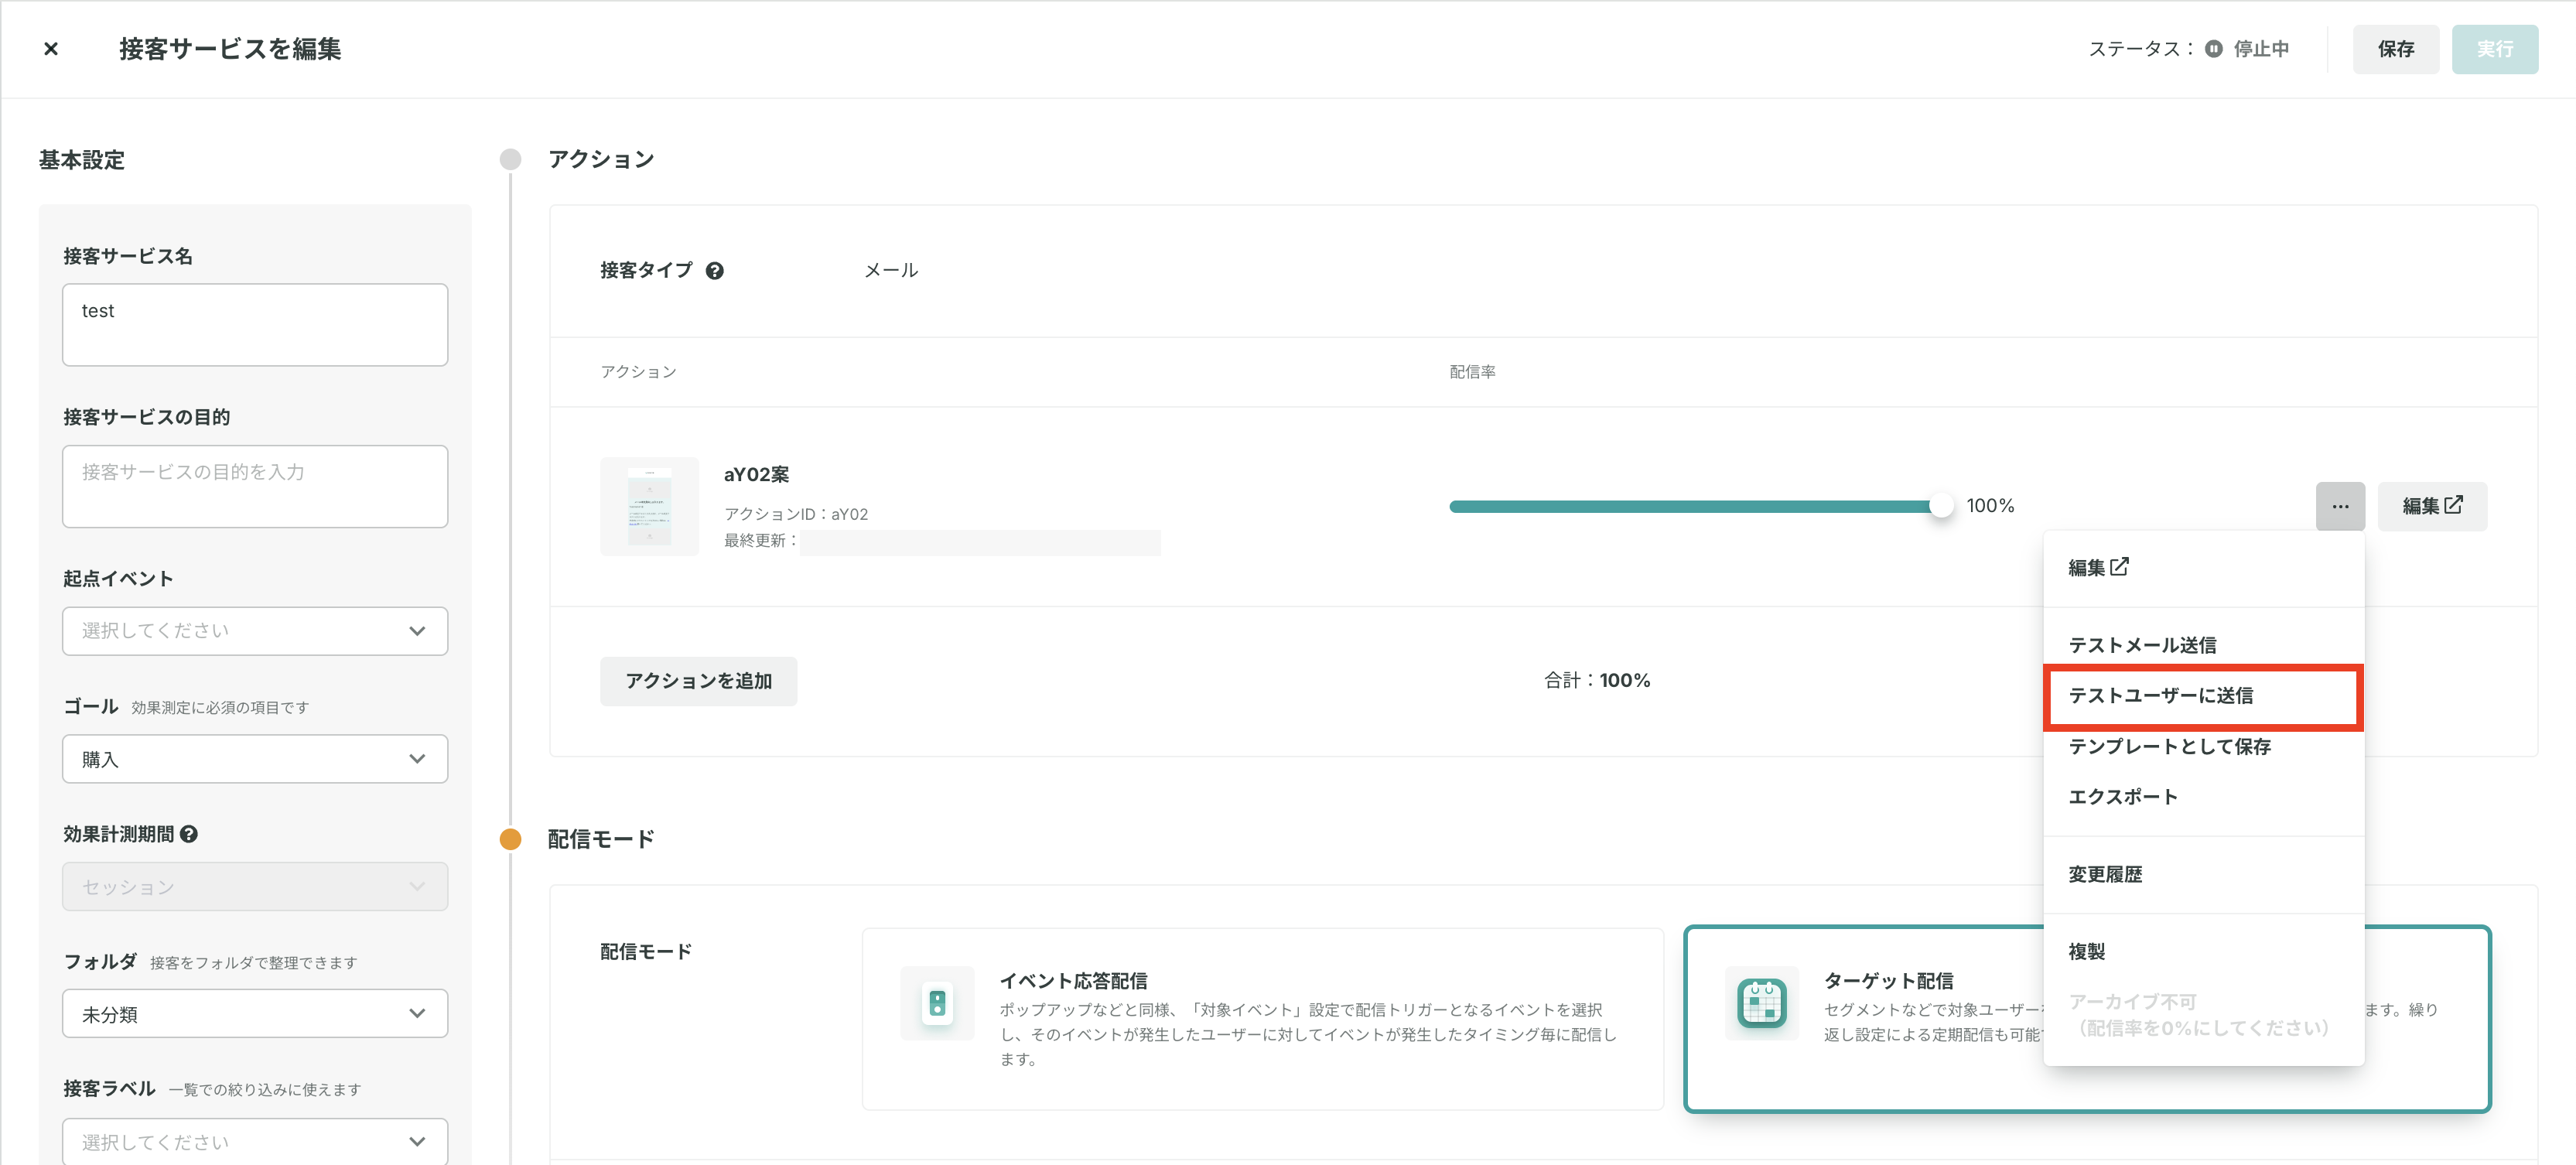Screen dimensions: 2576x1165
Task: Click エクスポート in the context menu
Action: tap(2122, 797)
